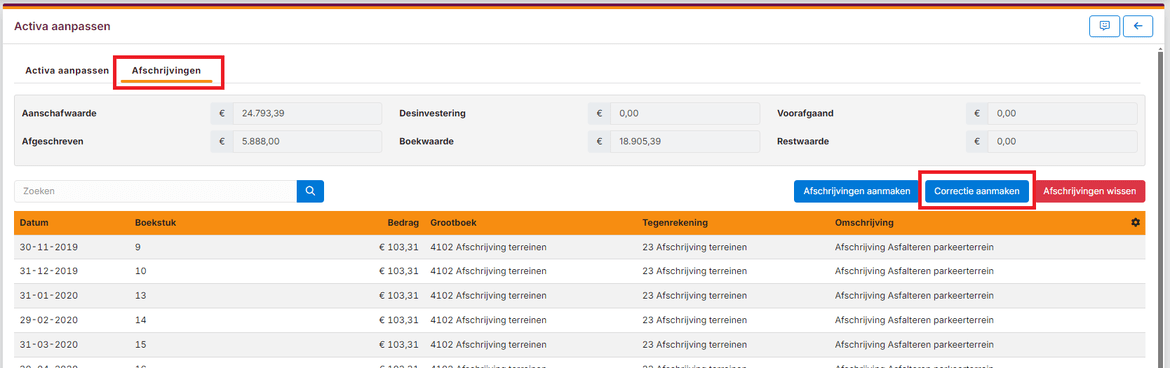This screenshot has height=368, width=1170.
Task: Select the Afschrijvingen tab
Action: pos(166,71)
